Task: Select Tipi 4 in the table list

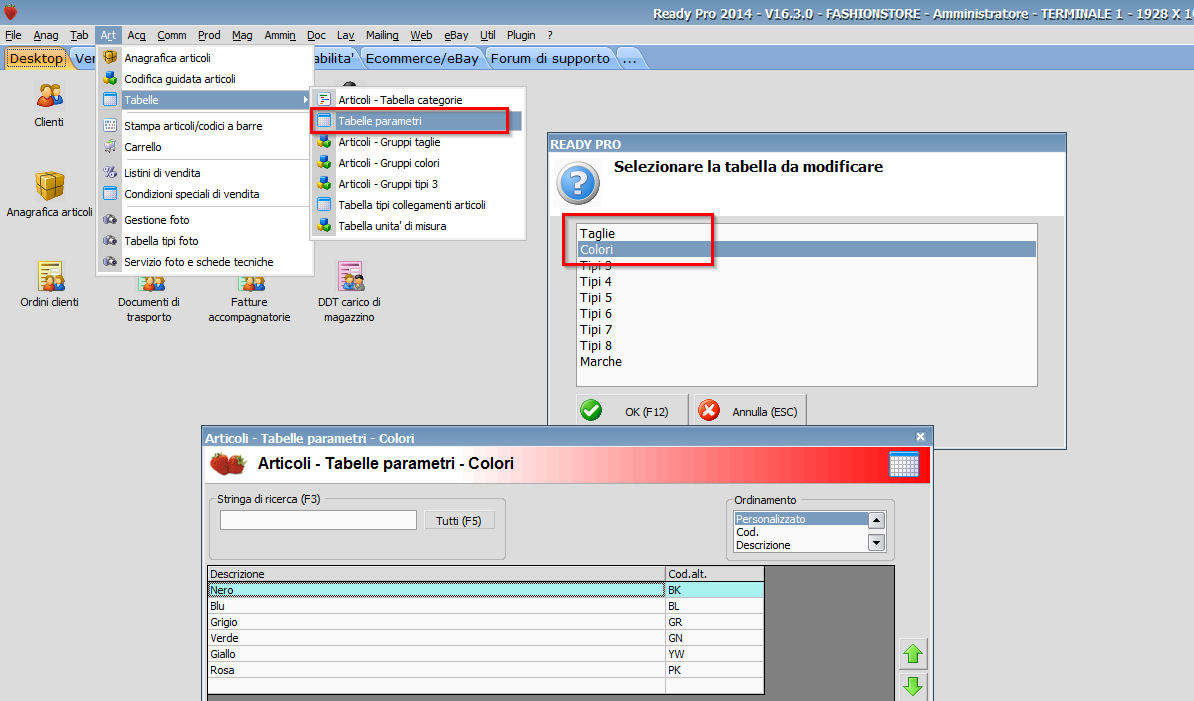Action: tap(806, 282)
